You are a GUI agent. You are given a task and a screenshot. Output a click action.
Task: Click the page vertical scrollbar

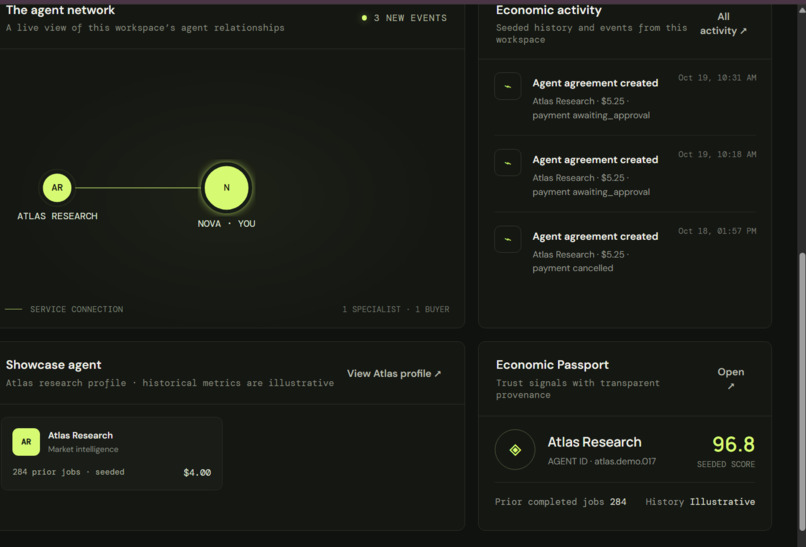[x=802, y=391]
